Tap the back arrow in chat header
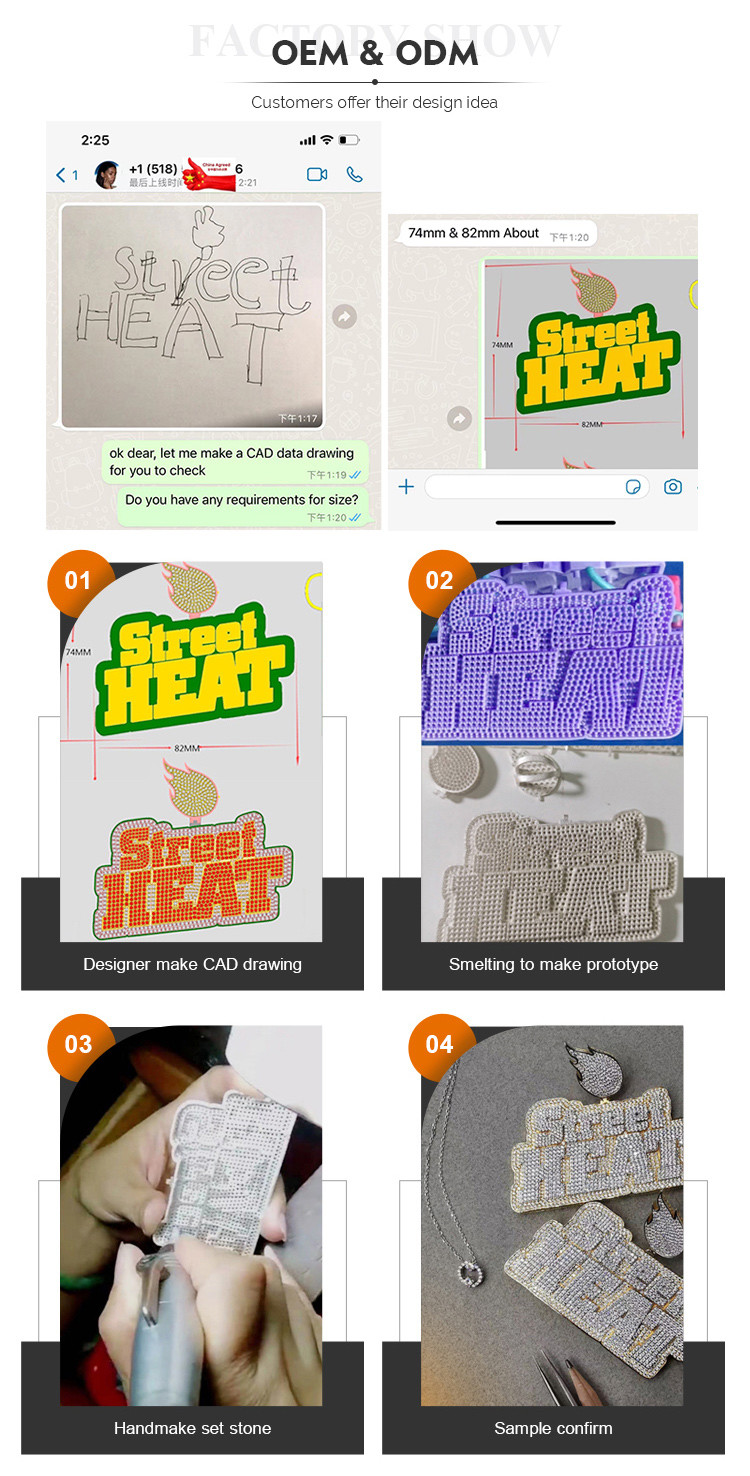Image resolution: width=750 pixels, height=1476 pixels. (61, 175)
